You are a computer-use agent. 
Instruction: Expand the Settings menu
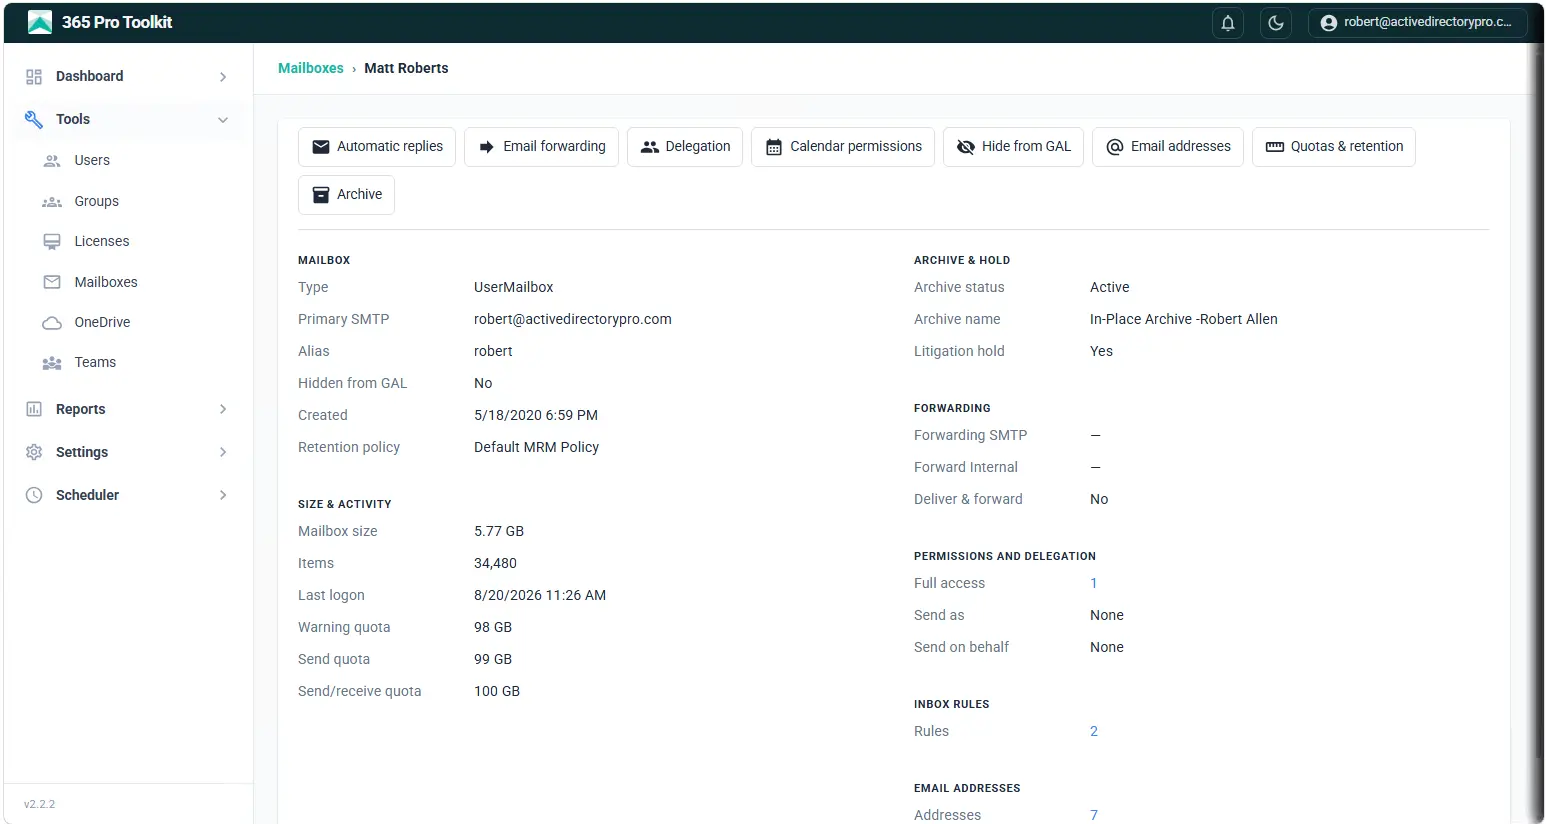coord(128,452)
